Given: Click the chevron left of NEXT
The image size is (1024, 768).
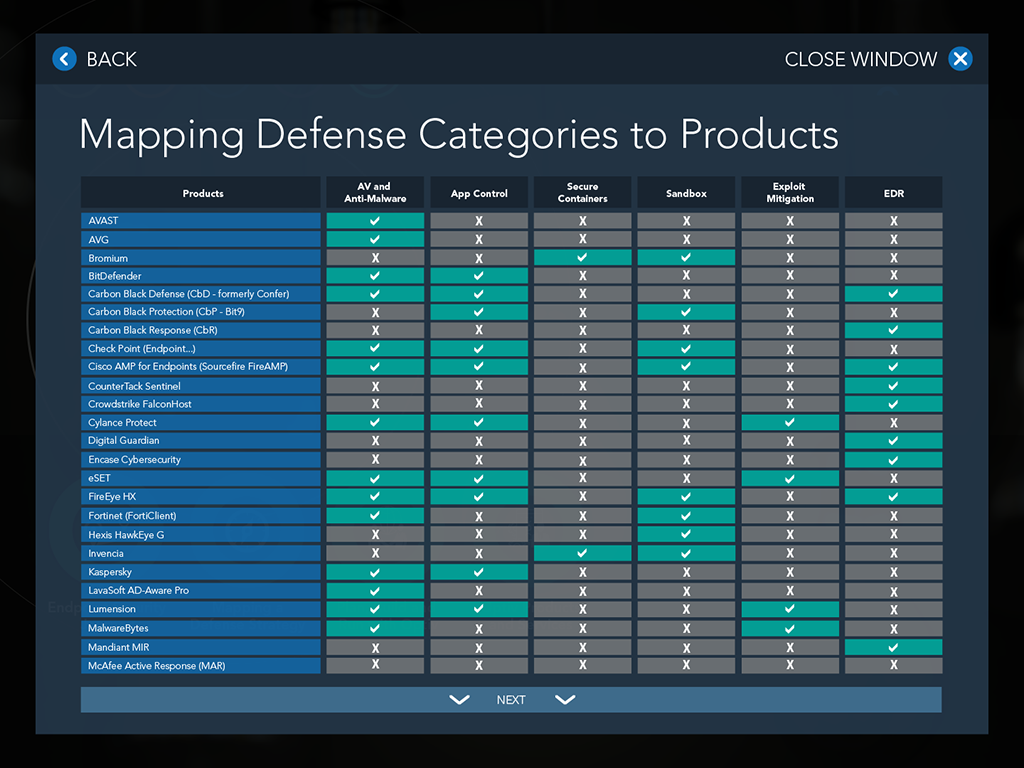Looking at the screenshot, I should [x=460, y=699].
